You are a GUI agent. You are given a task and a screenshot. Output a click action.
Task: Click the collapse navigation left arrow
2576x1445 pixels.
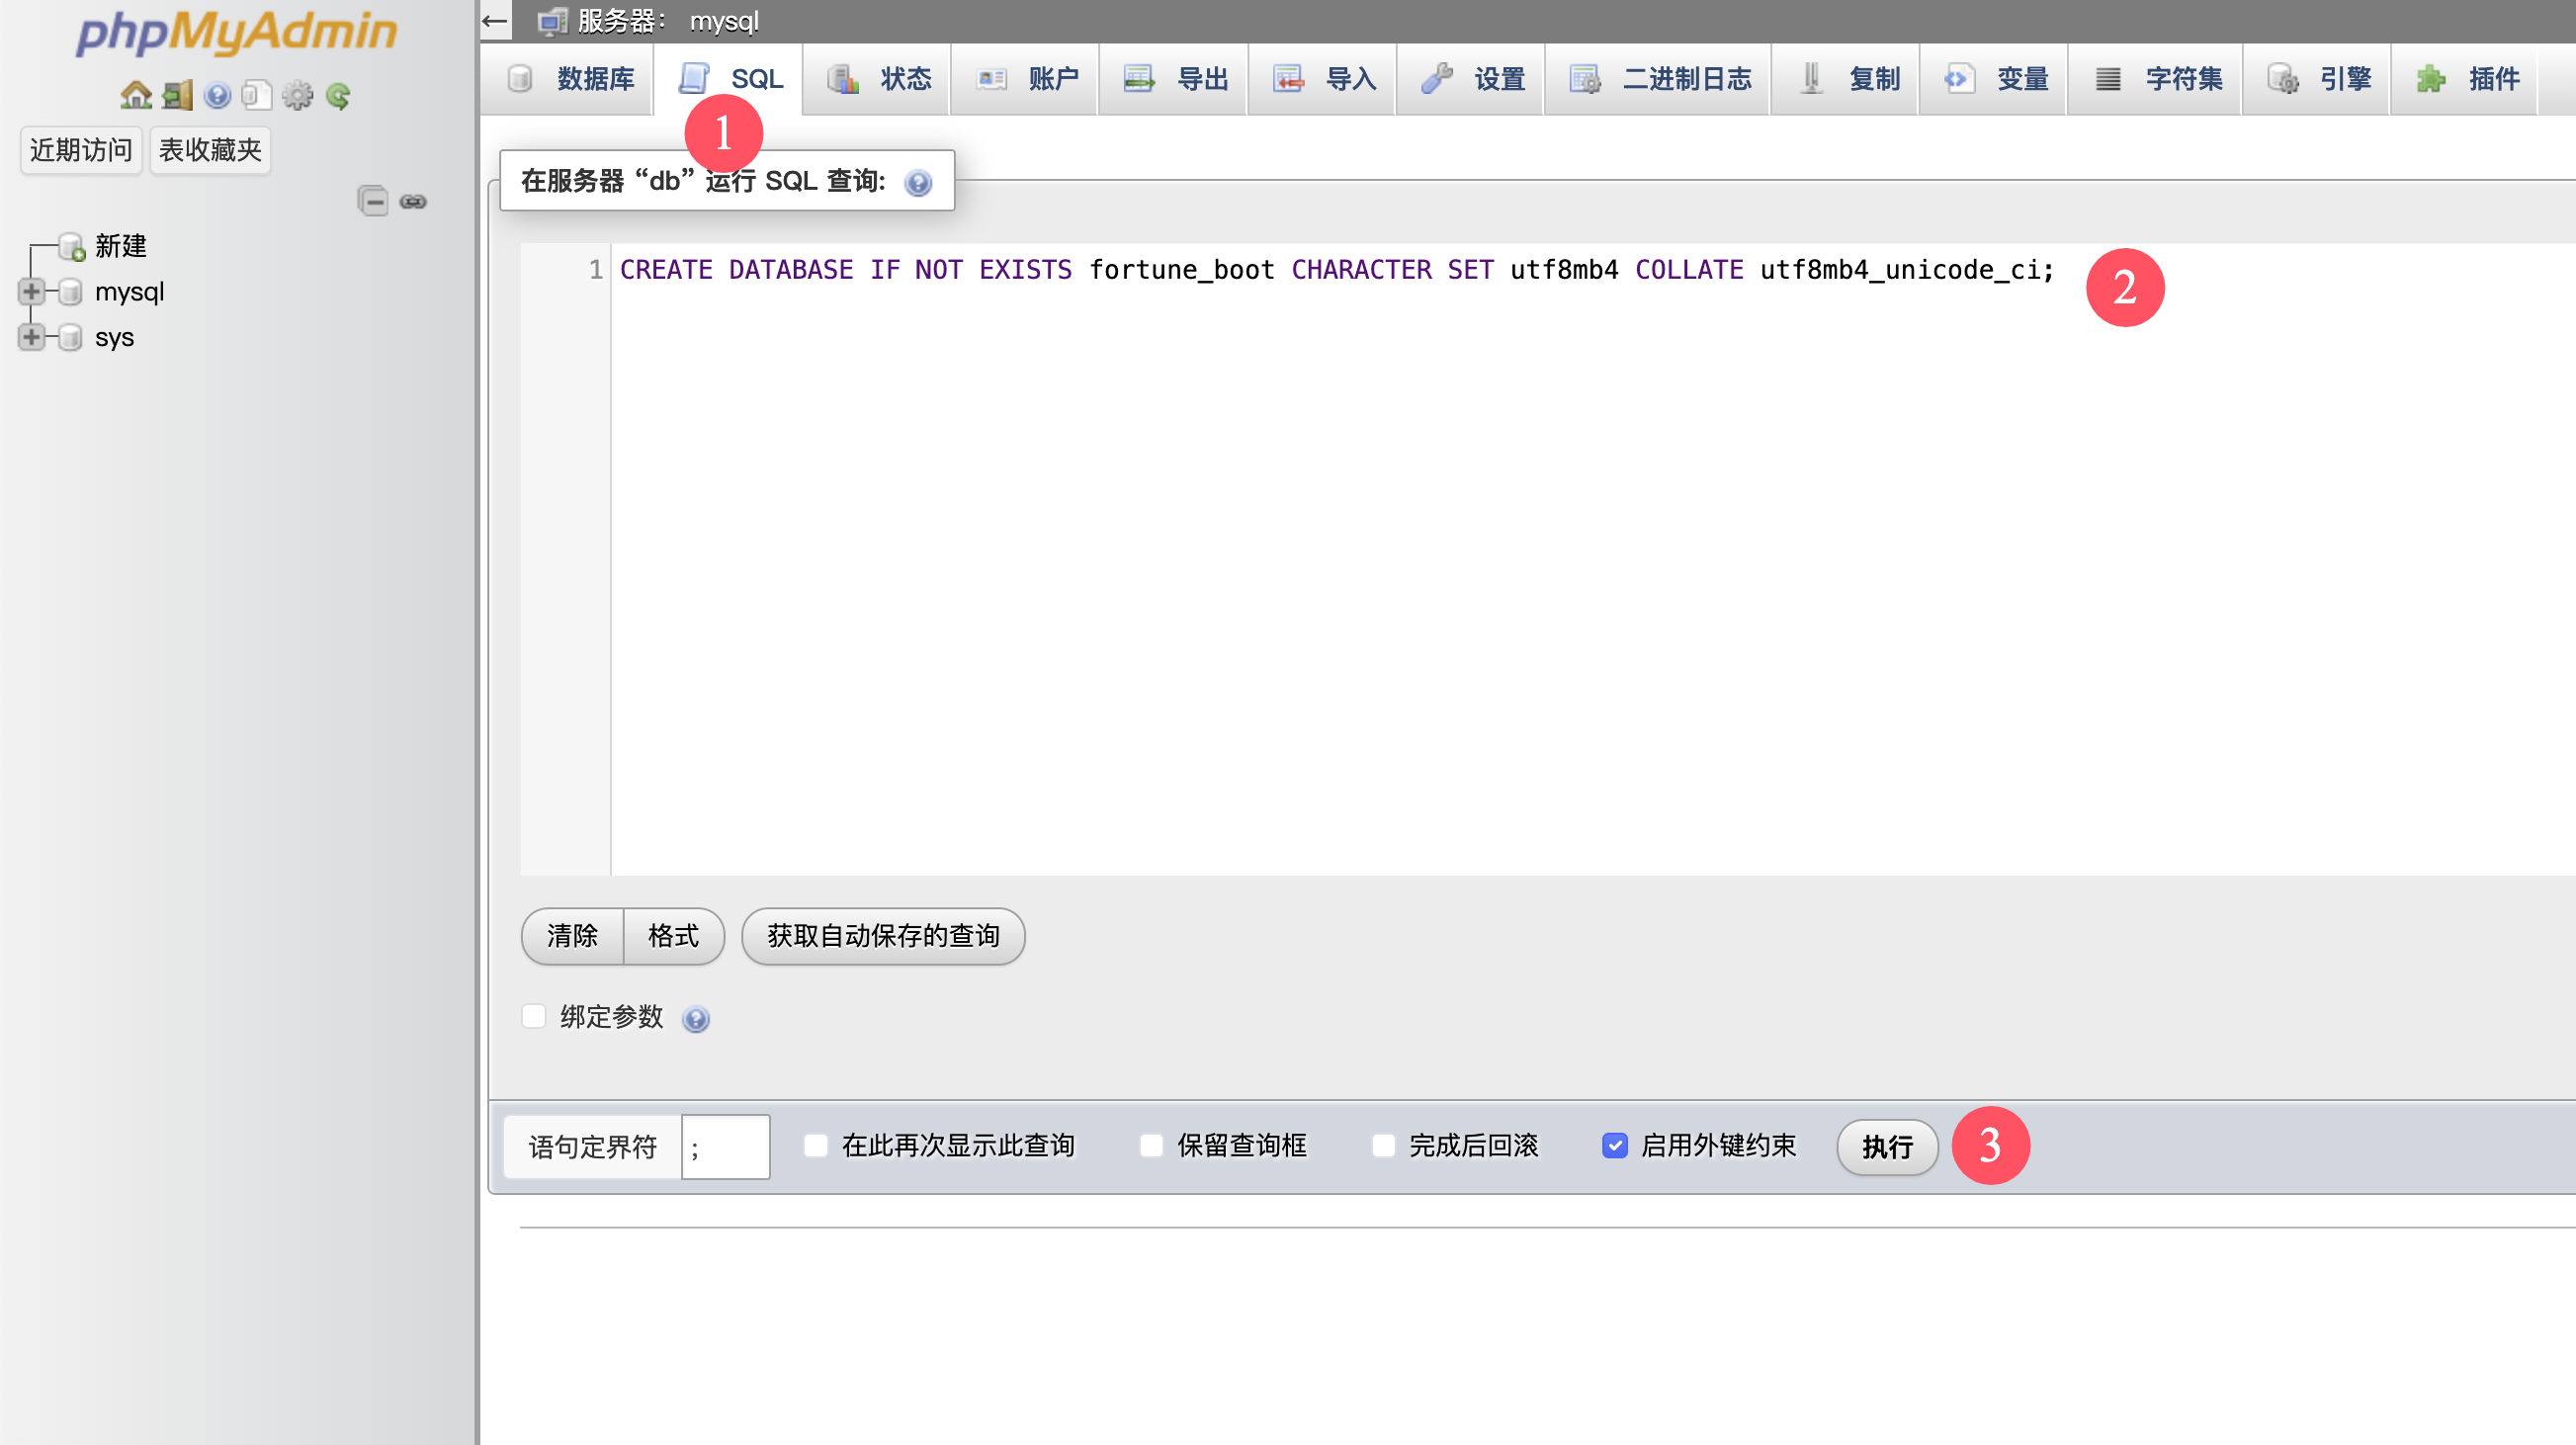[495, 20]
